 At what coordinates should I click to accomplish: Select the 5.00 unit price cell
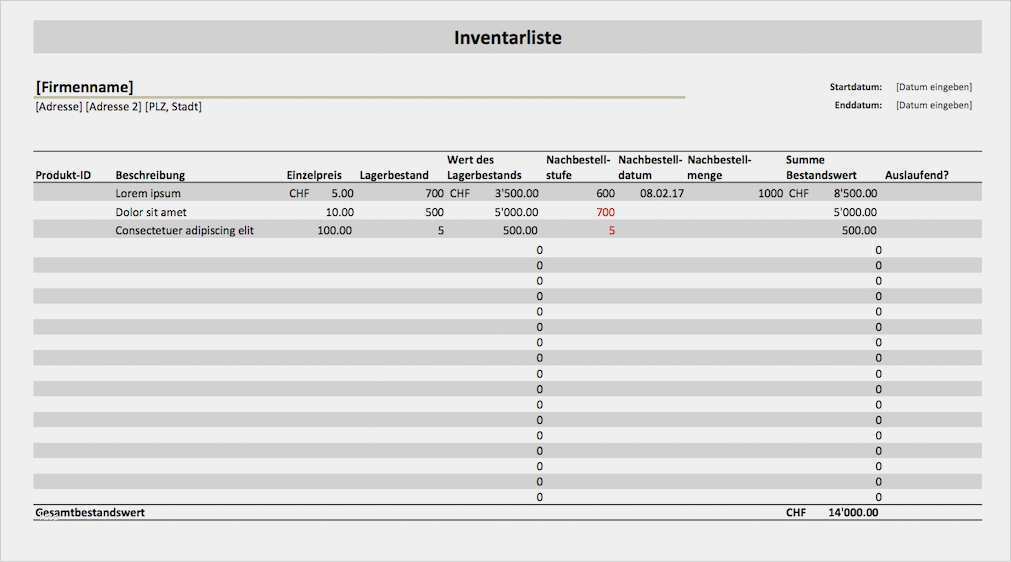coord(342,193)
